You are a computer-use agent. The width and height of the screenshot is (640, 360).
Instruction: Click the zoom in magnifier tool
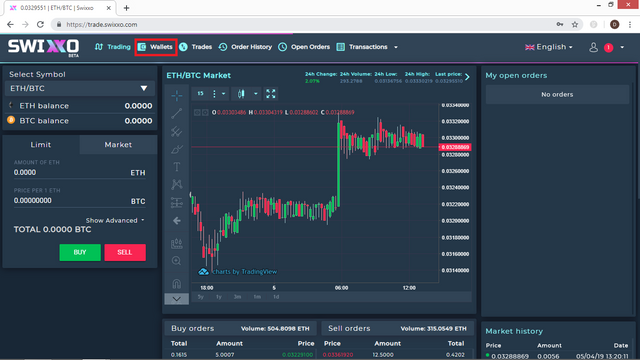tap(177, 261)
